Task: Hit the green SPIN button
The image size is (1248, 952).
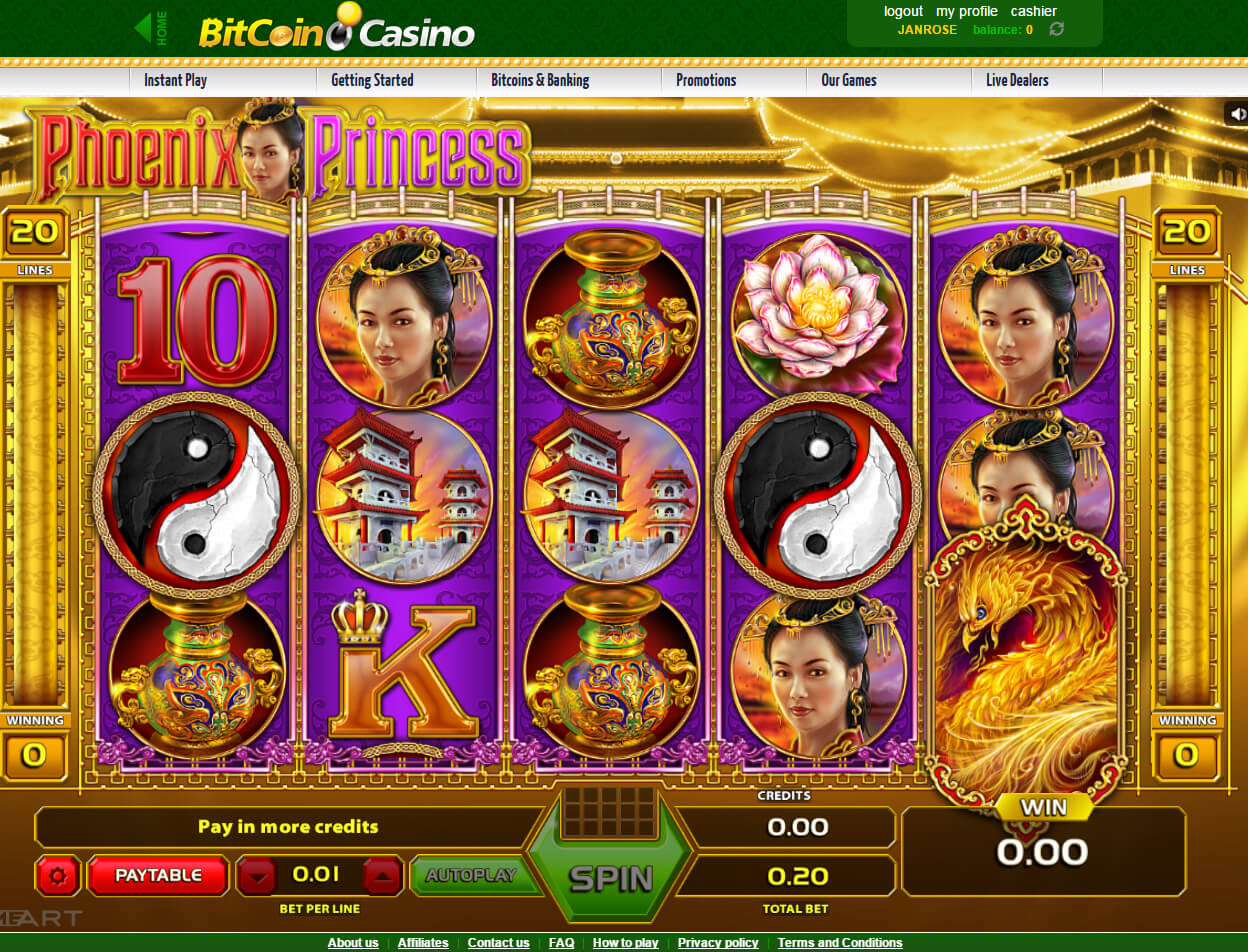Action: pos(611,877)
